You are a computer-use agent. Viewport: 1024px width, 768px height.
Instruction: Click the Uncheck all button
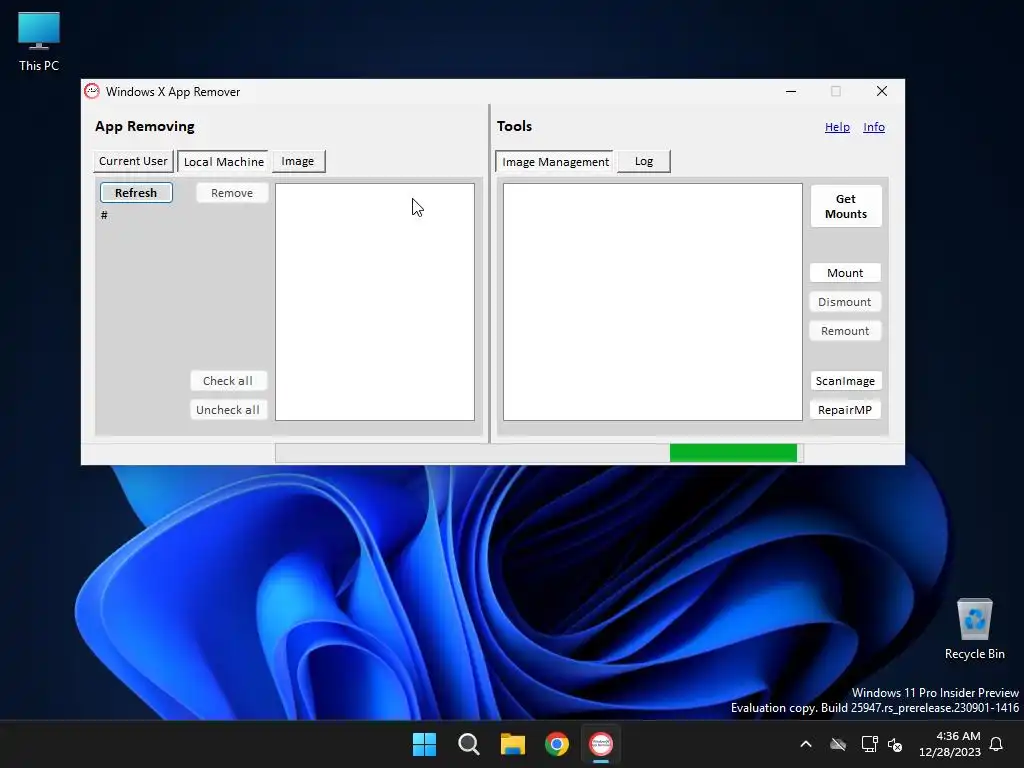228,409
